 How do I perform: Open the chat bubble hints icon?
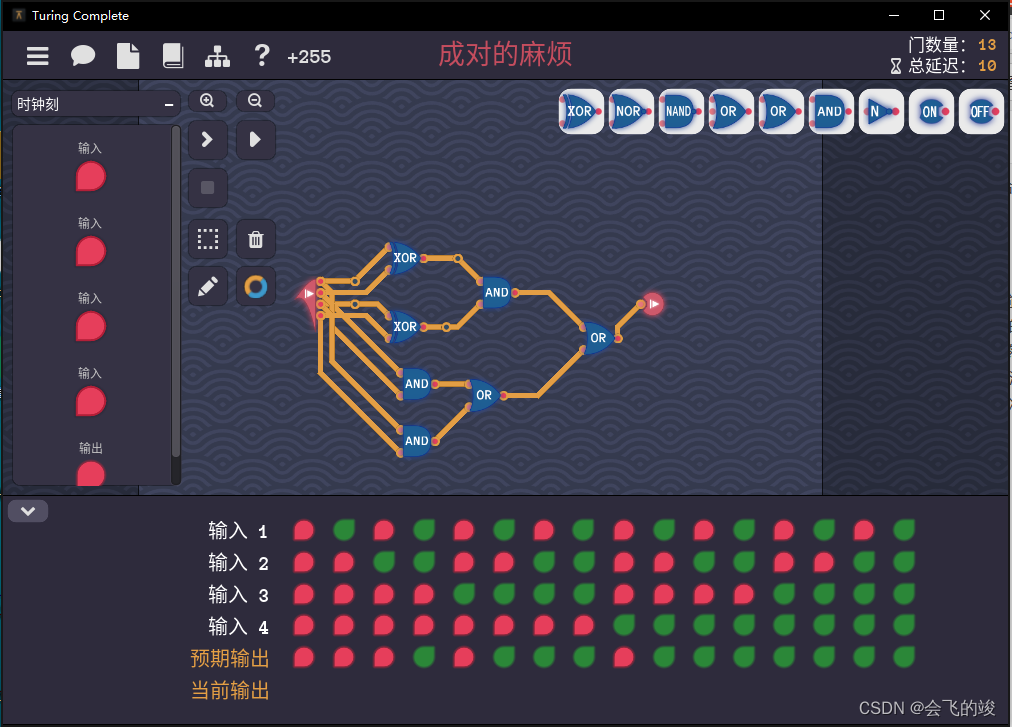click(83, 57)
